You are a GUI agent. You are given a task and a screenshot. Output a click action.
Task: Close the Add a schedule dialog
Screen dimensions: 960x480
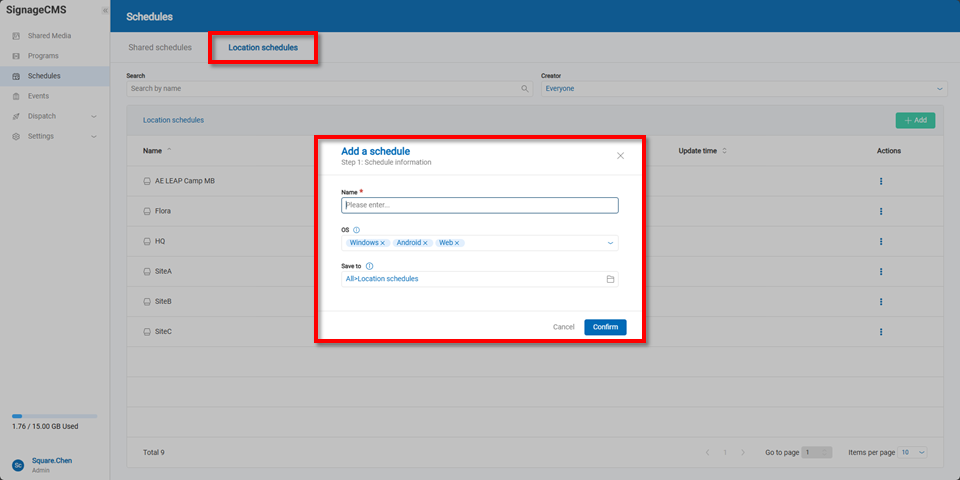click(620, 156)
